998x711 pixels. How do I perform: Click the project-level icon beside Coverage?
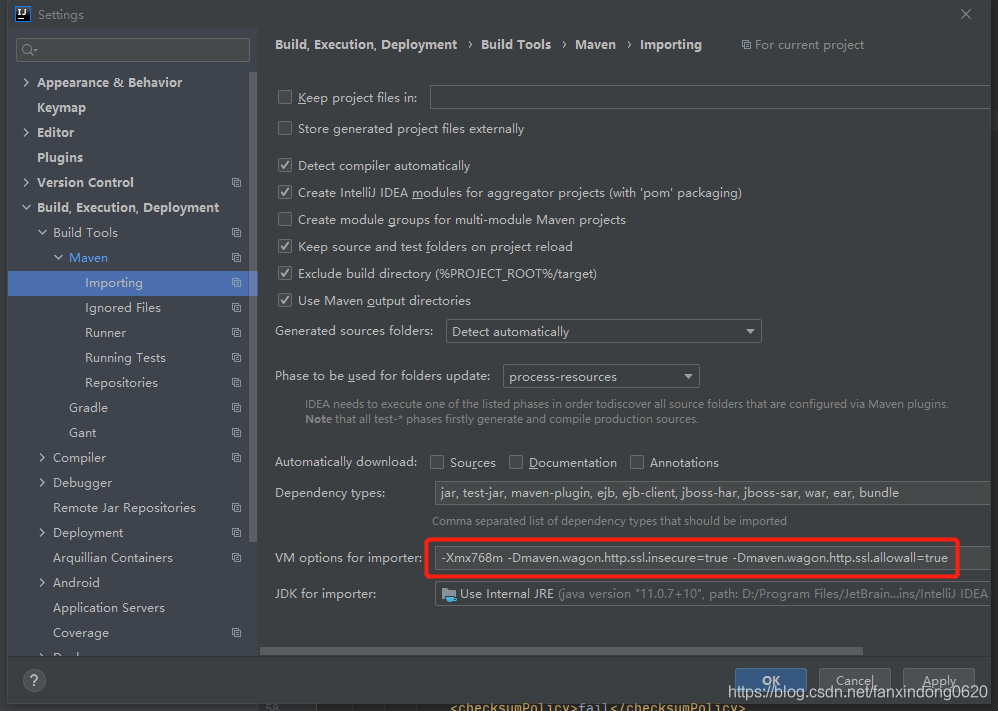pos(236,633)
